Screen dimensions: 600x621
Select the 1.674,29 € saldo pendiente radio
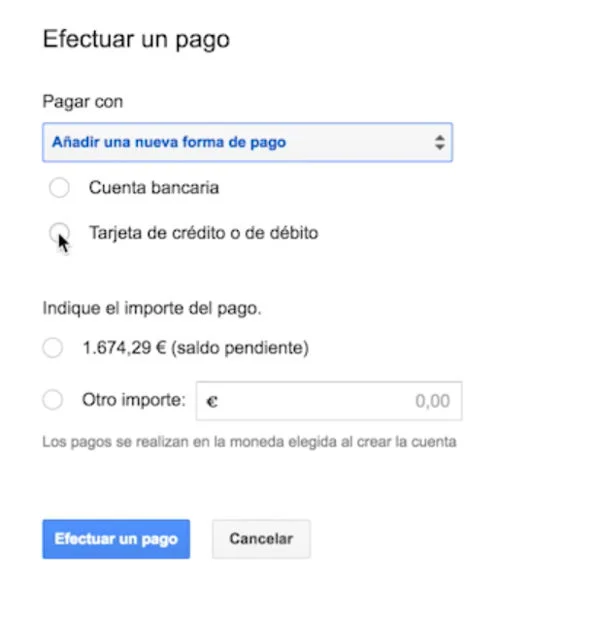[53, 349]
